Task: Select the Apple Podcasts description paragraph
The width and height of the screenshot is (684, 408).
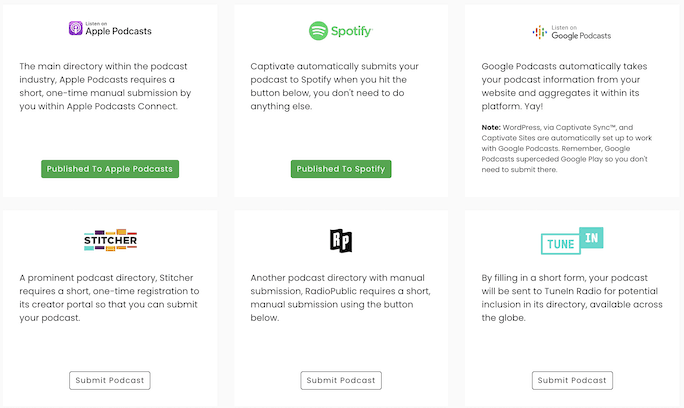Action: point(105,86)
